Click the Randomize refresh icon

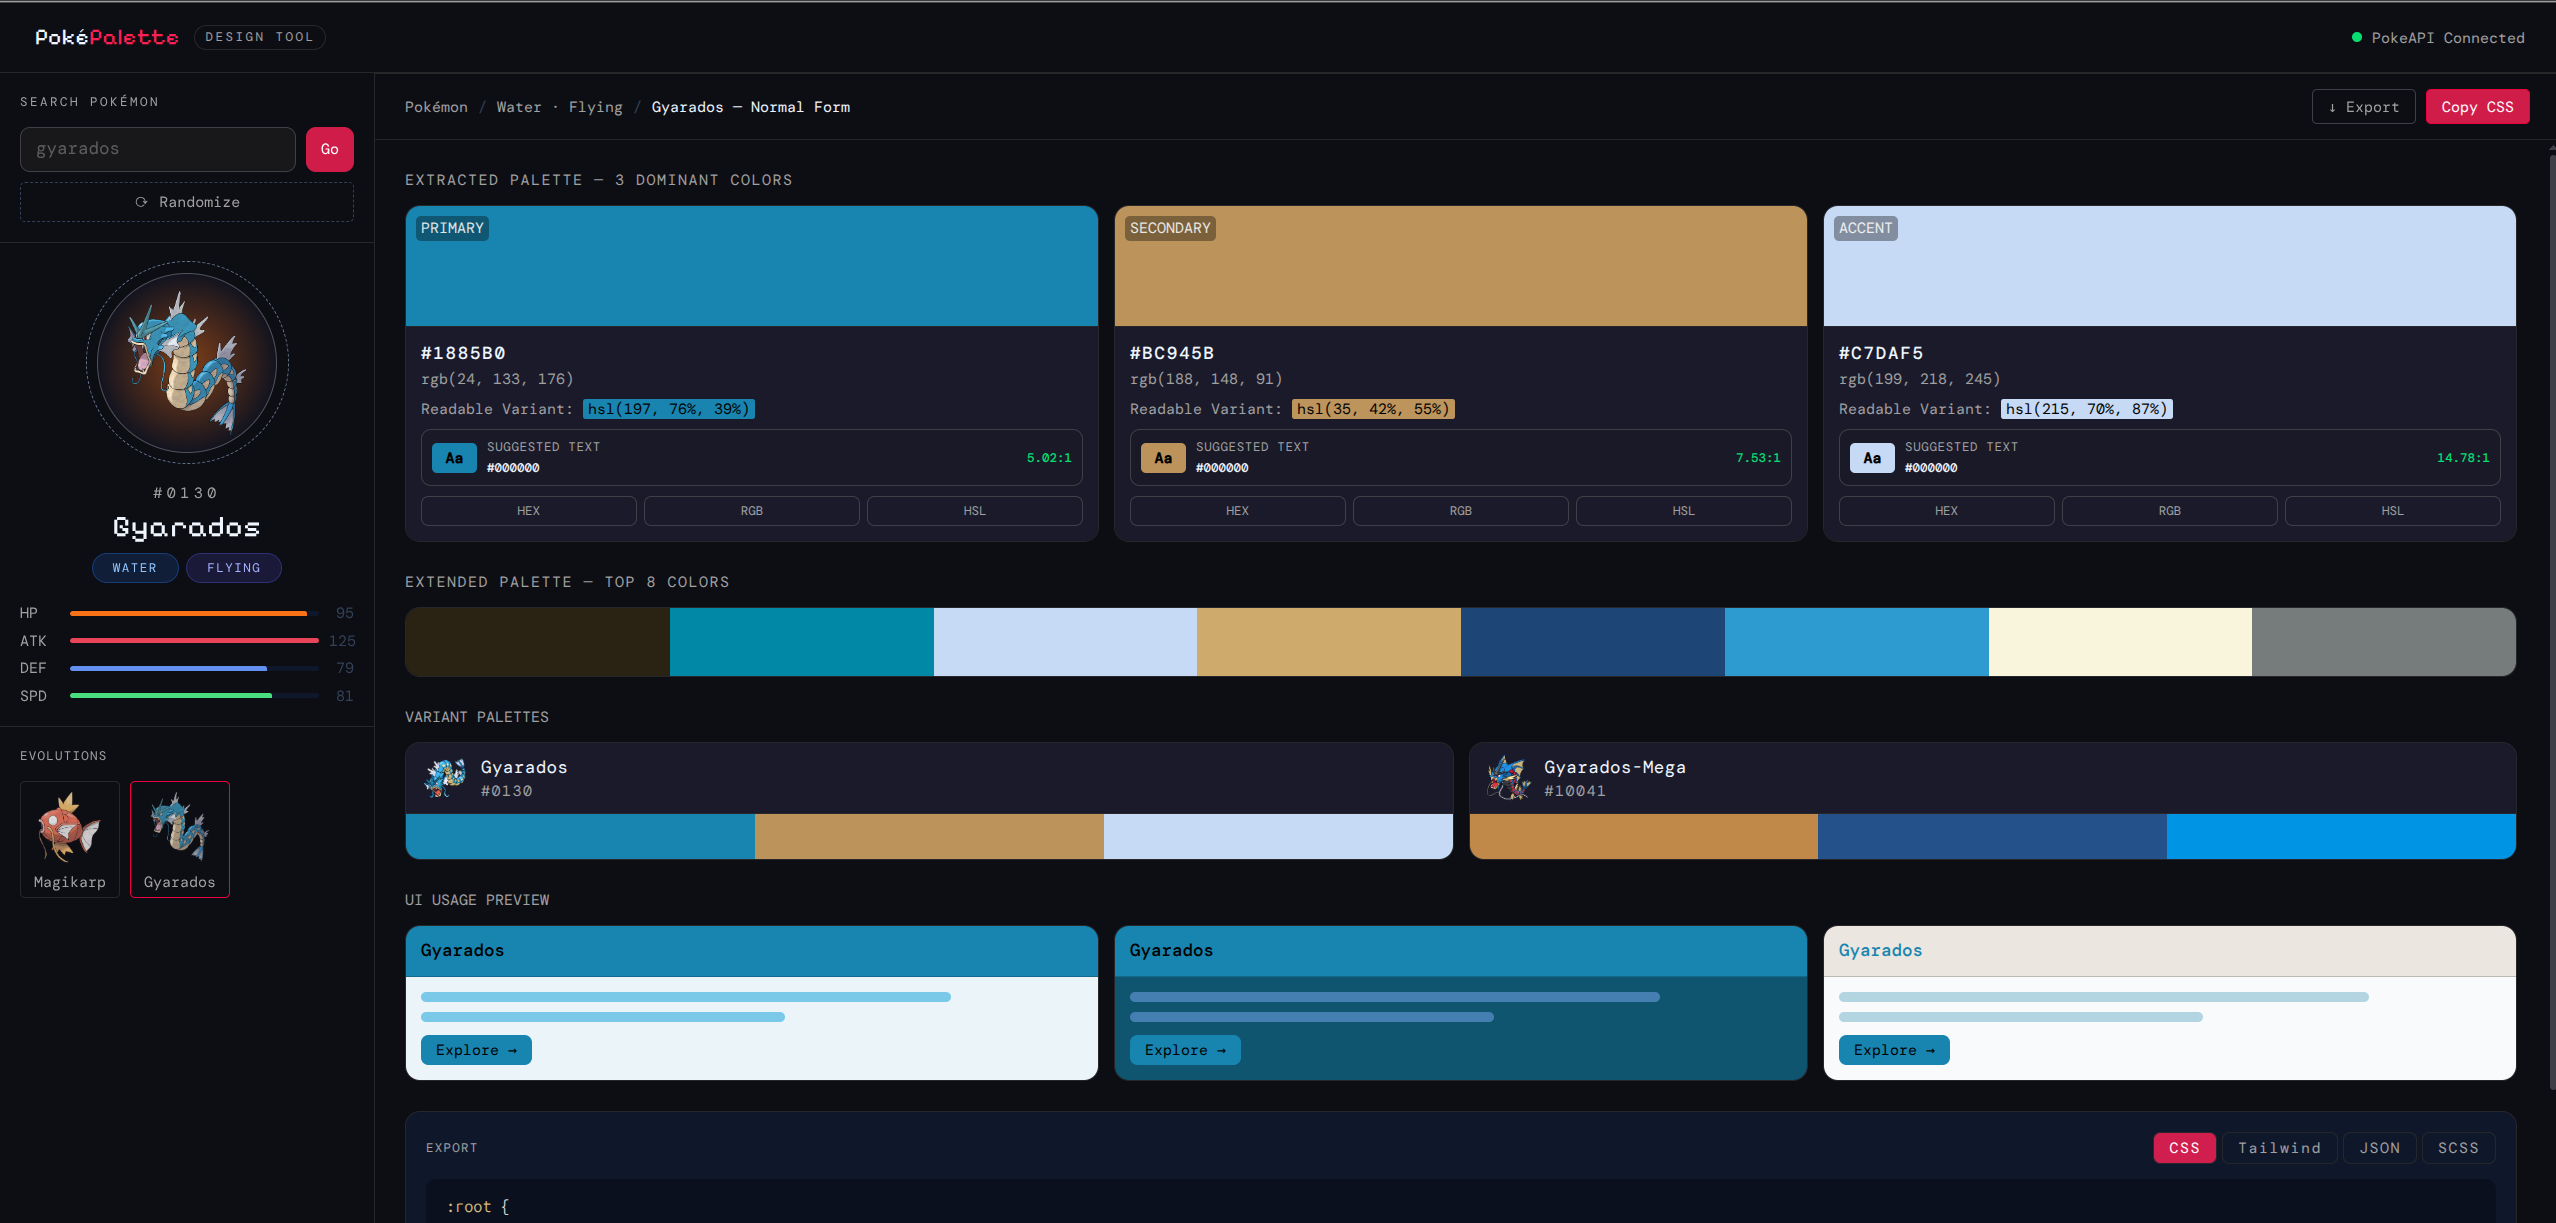point(143,202)
